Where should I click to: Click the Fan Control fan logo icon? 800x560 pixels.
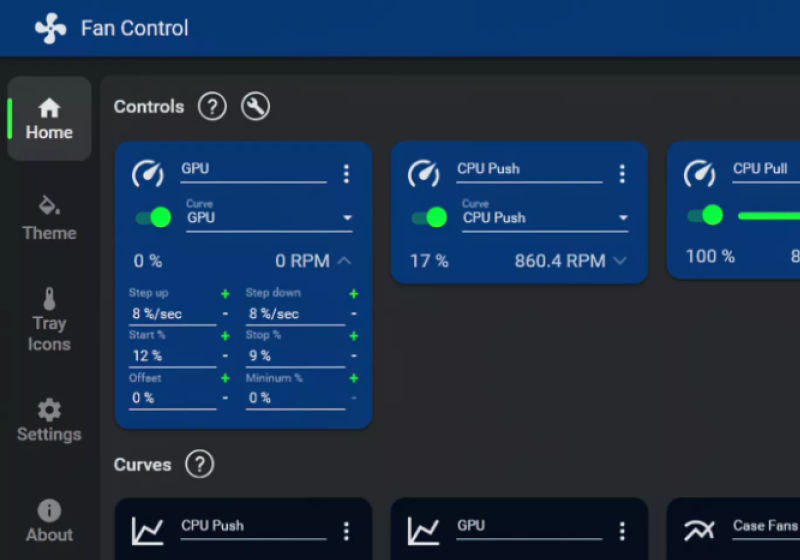tap(51, 28)
